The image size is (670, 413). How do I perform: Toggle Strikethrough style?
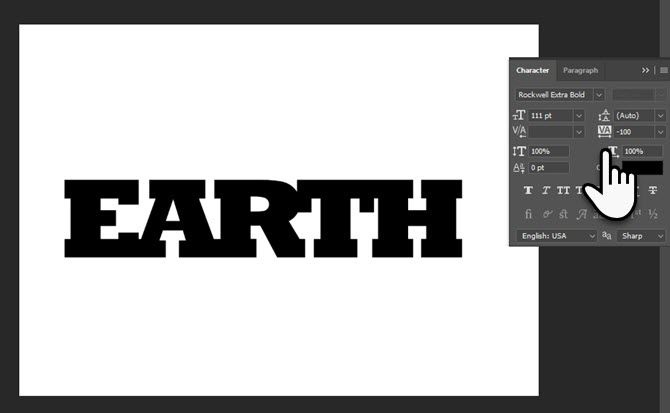pos(652,190)
